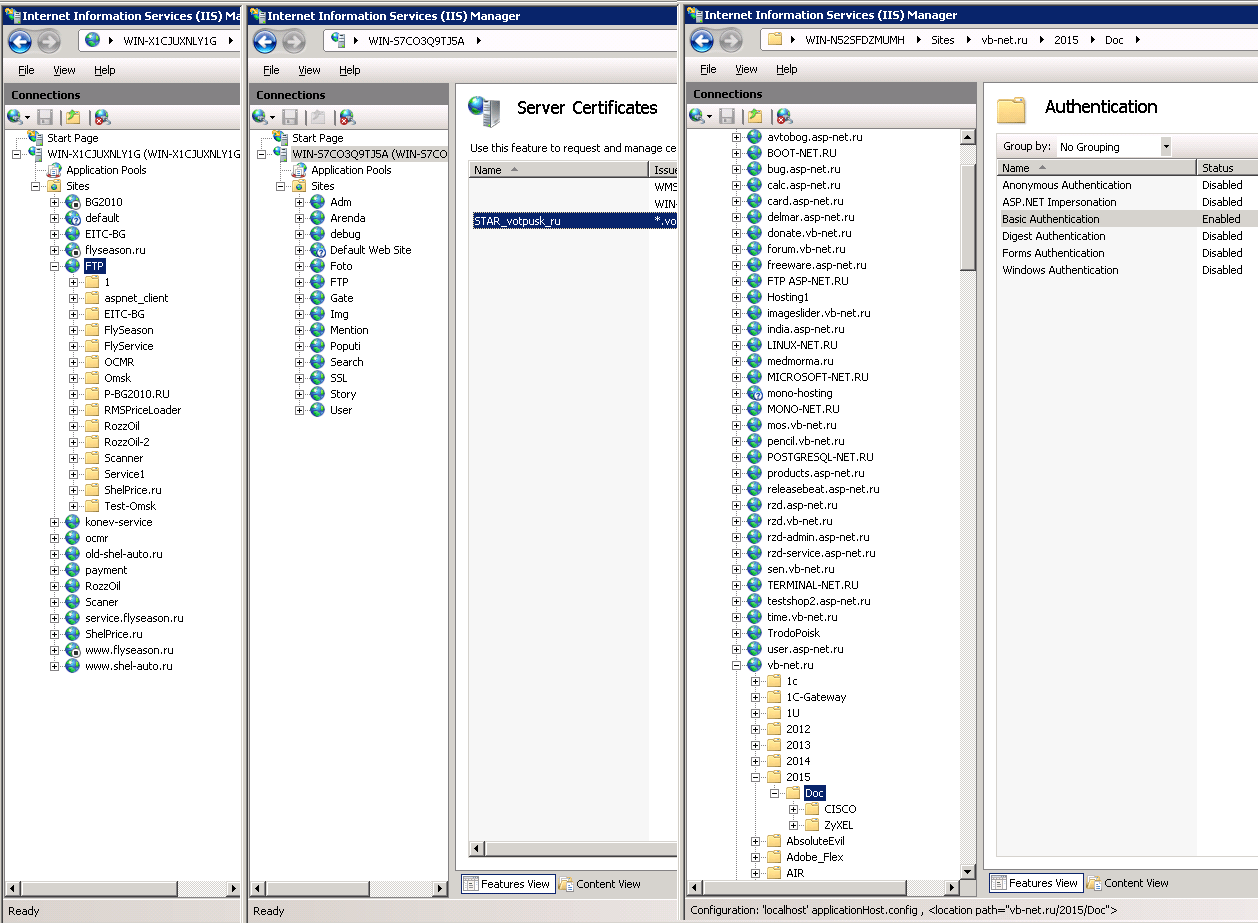
Task: Click Content View icon in right window
Action: (x=1094, y=883)
